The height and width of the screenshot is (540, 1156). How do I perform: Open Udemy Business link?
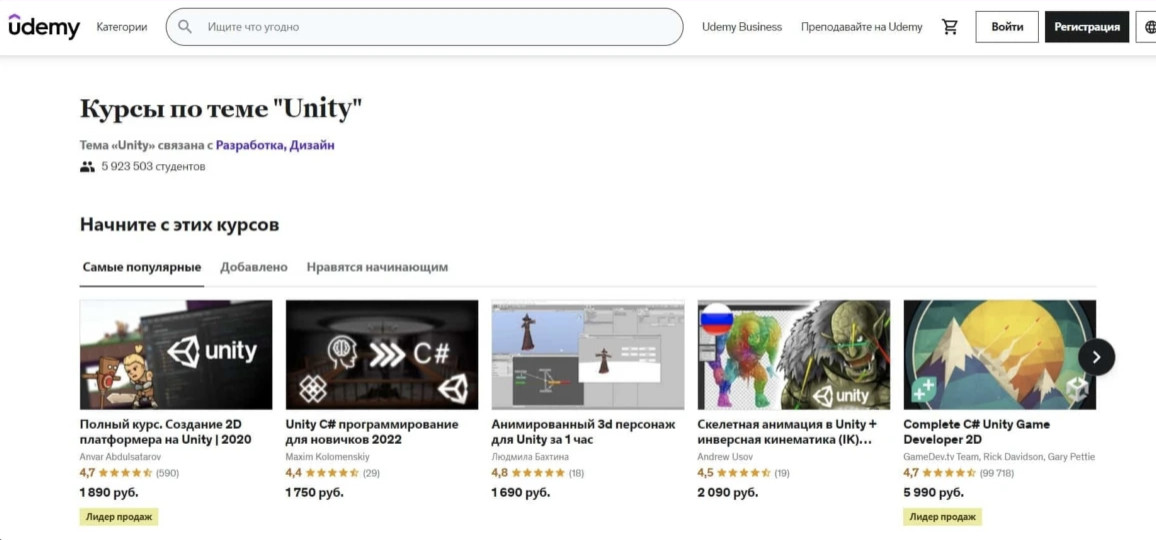(742, 27)
